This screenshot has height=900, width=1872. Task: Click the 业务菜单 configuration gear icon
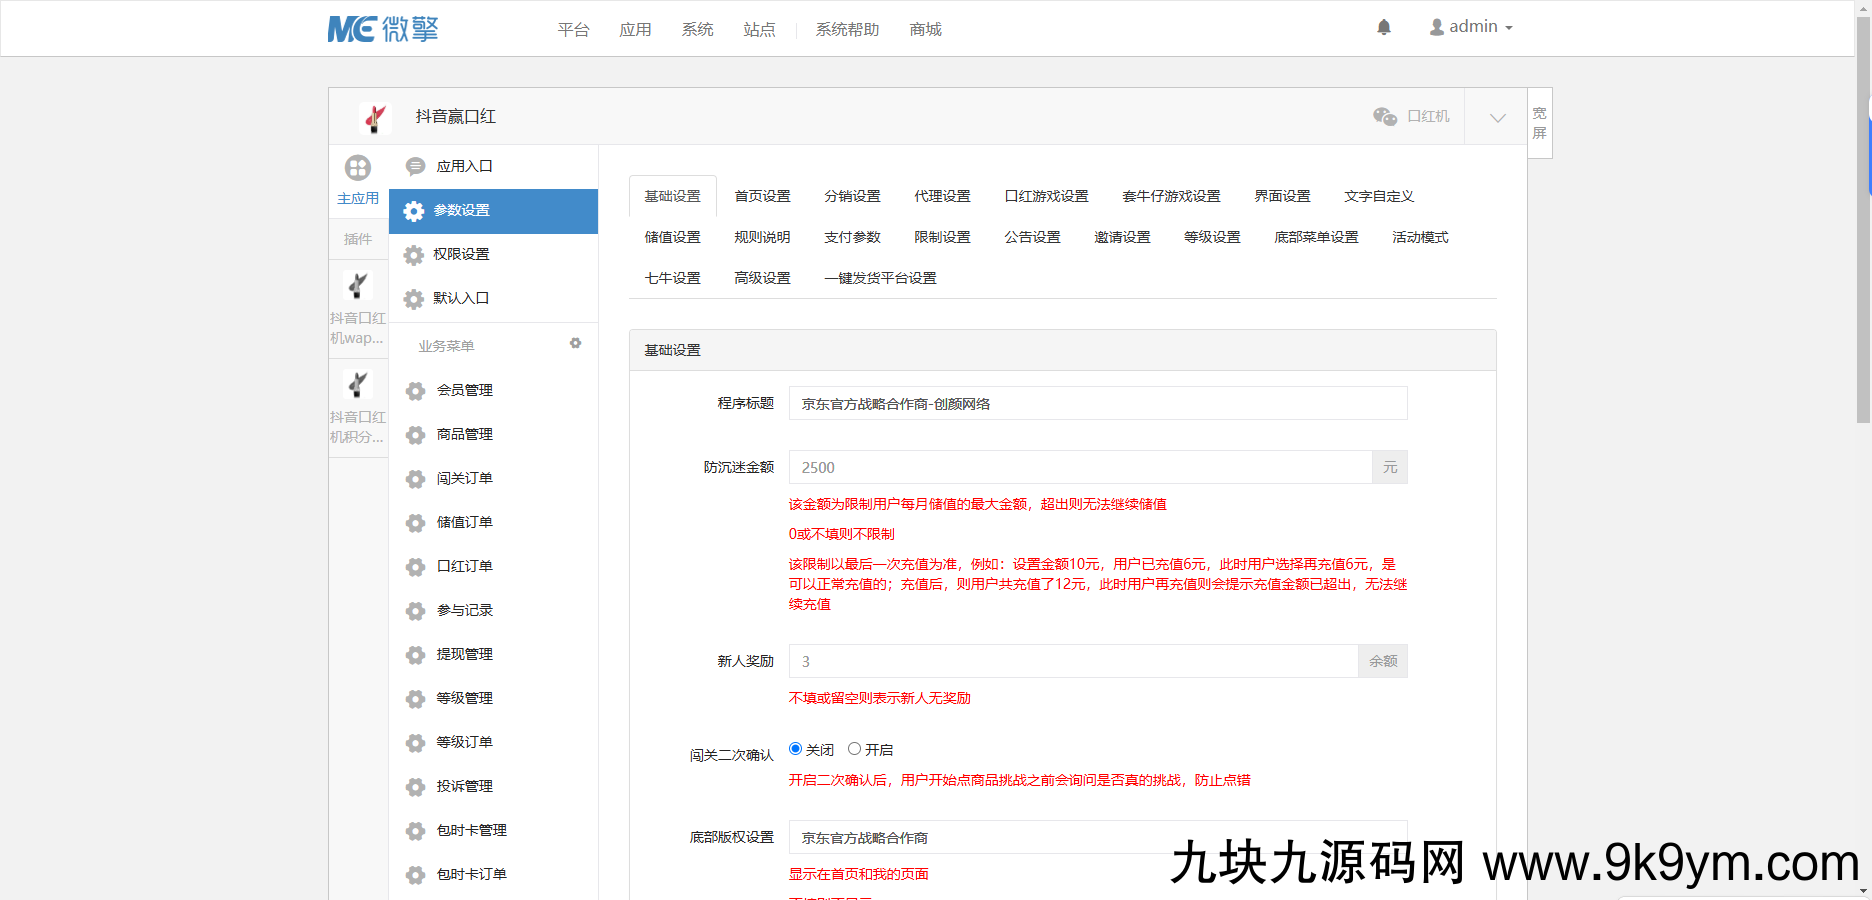[575, 343]
